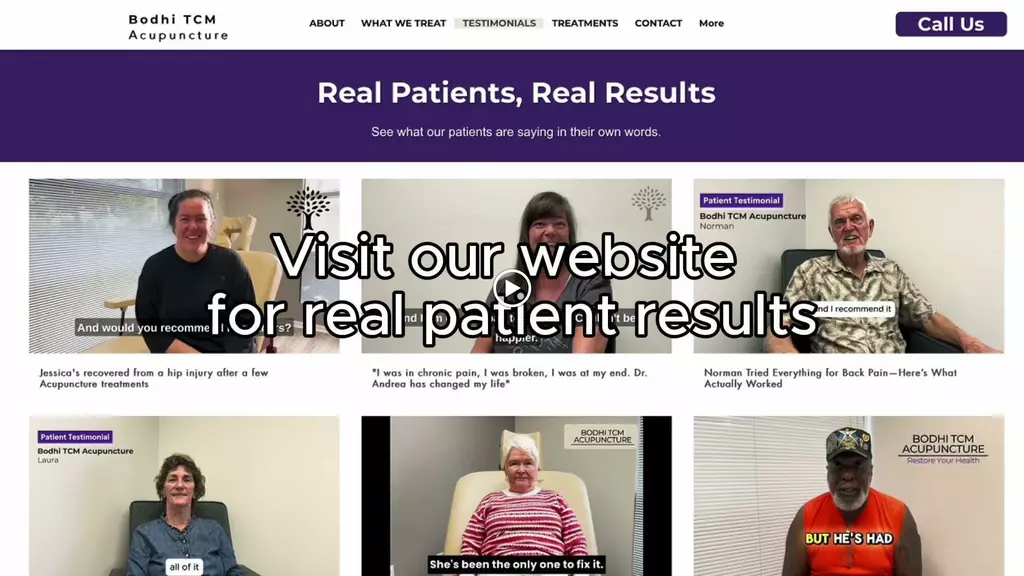The height and width of the screenshot is (576, 1024).
Task: Open the TREATMENTS page
Action: point(584,24)
